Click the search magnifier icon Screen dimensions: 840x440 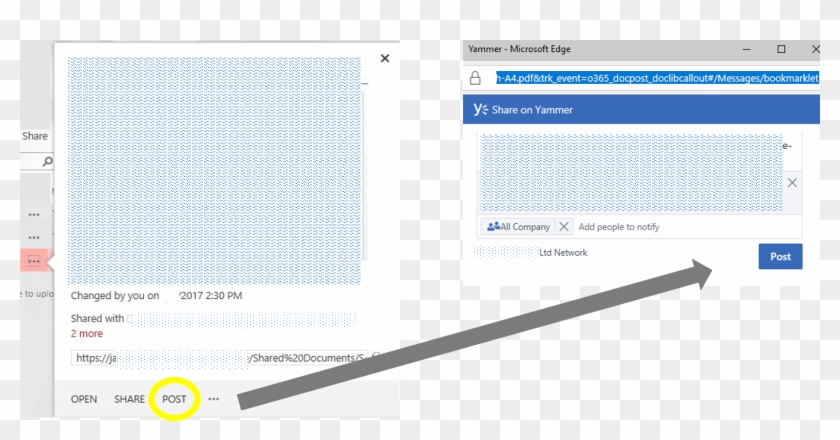tap(47, 161)
